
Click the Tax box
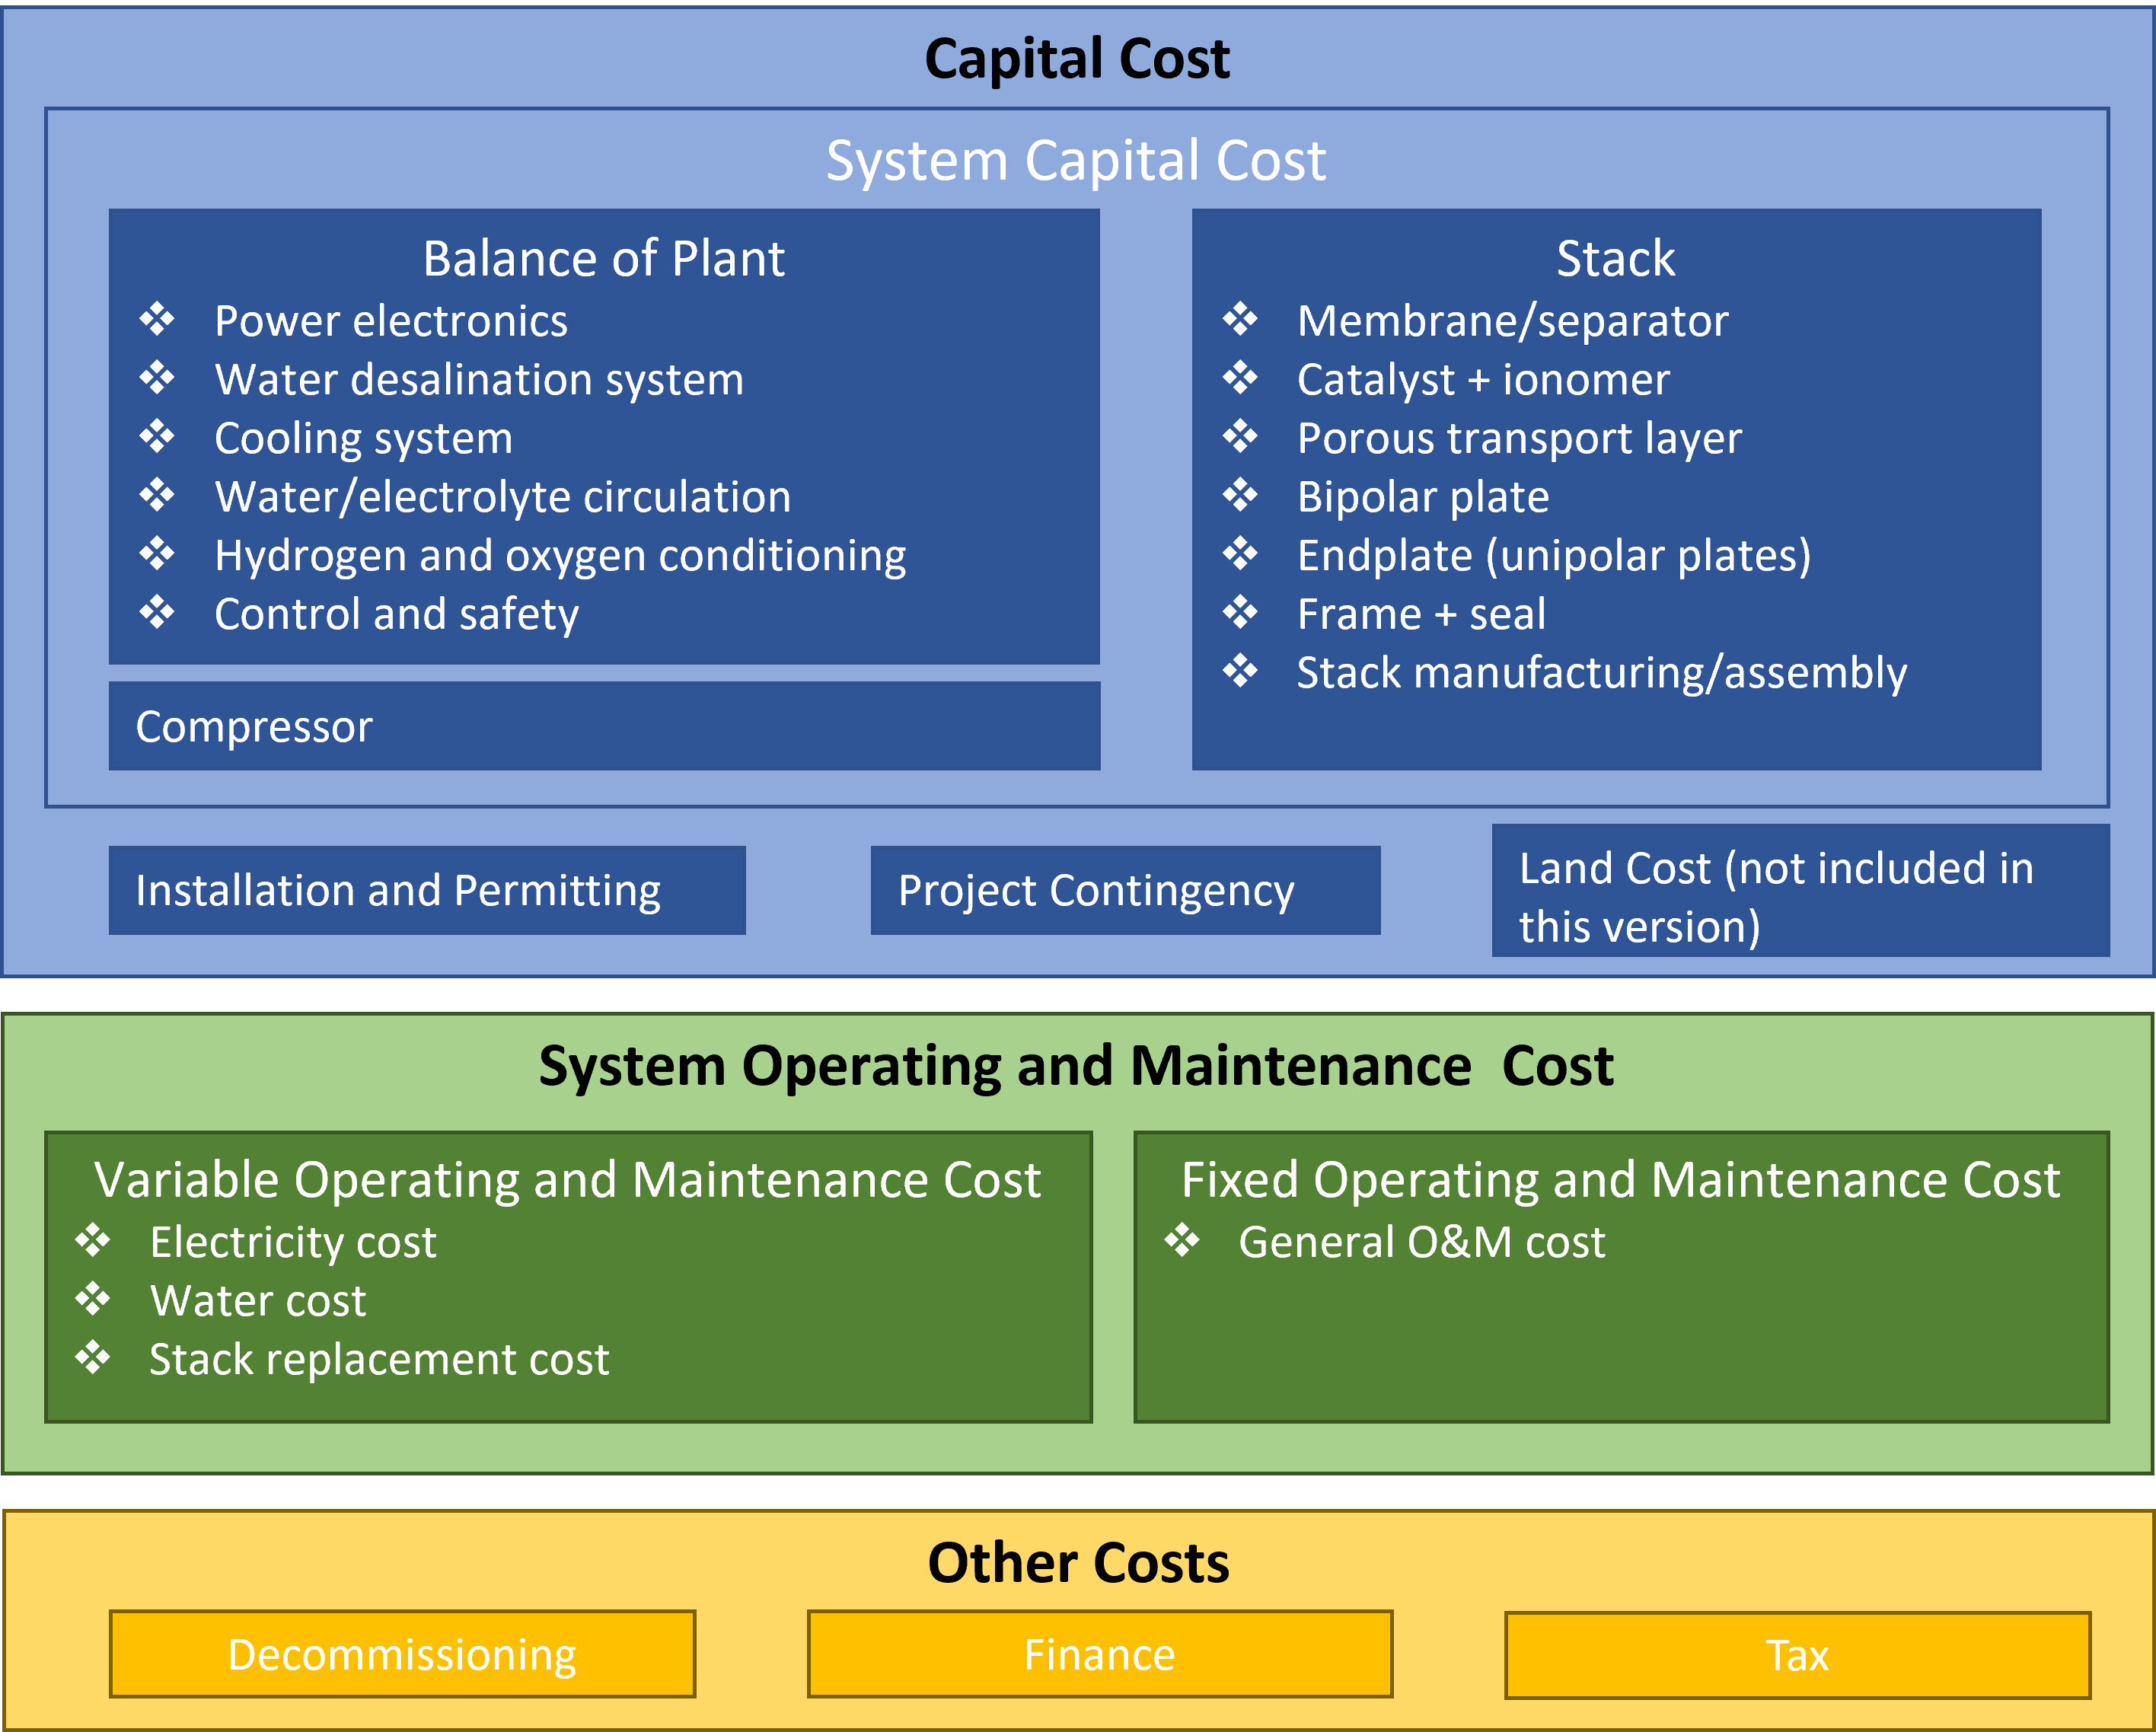[1797, 1656]
